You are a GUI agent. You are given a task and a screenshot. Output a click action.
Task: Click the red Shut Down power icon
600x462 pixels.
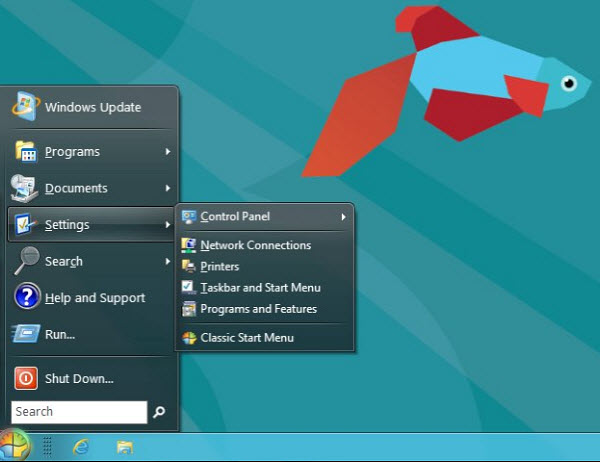pyautogui.click(x=27, y=378)
